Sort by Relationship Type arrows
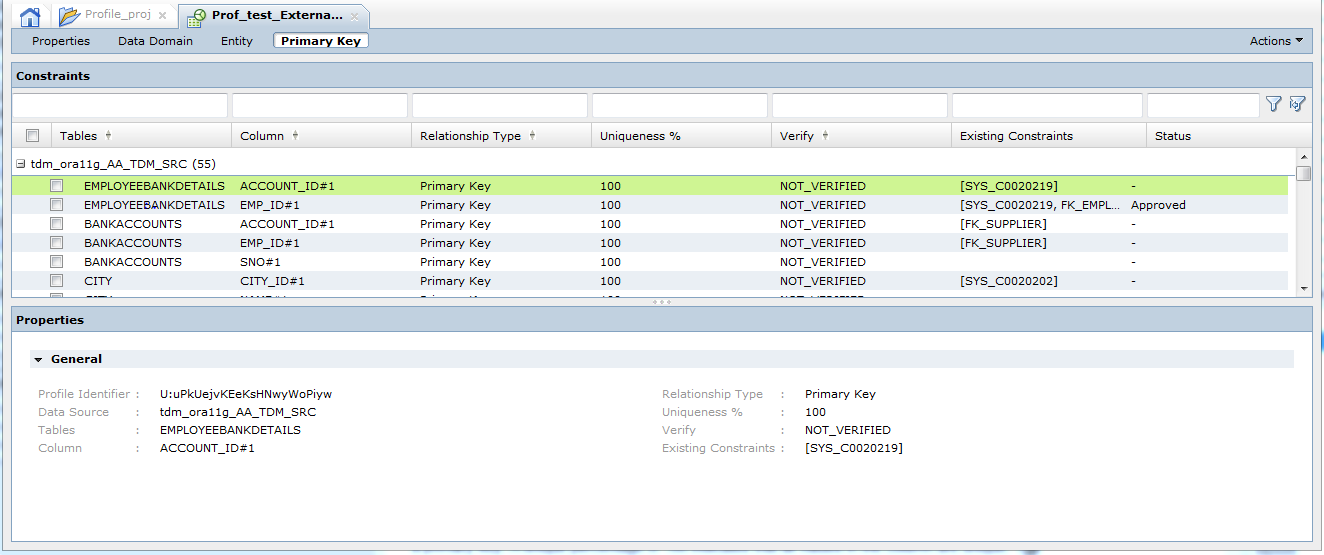 (532, 136)
